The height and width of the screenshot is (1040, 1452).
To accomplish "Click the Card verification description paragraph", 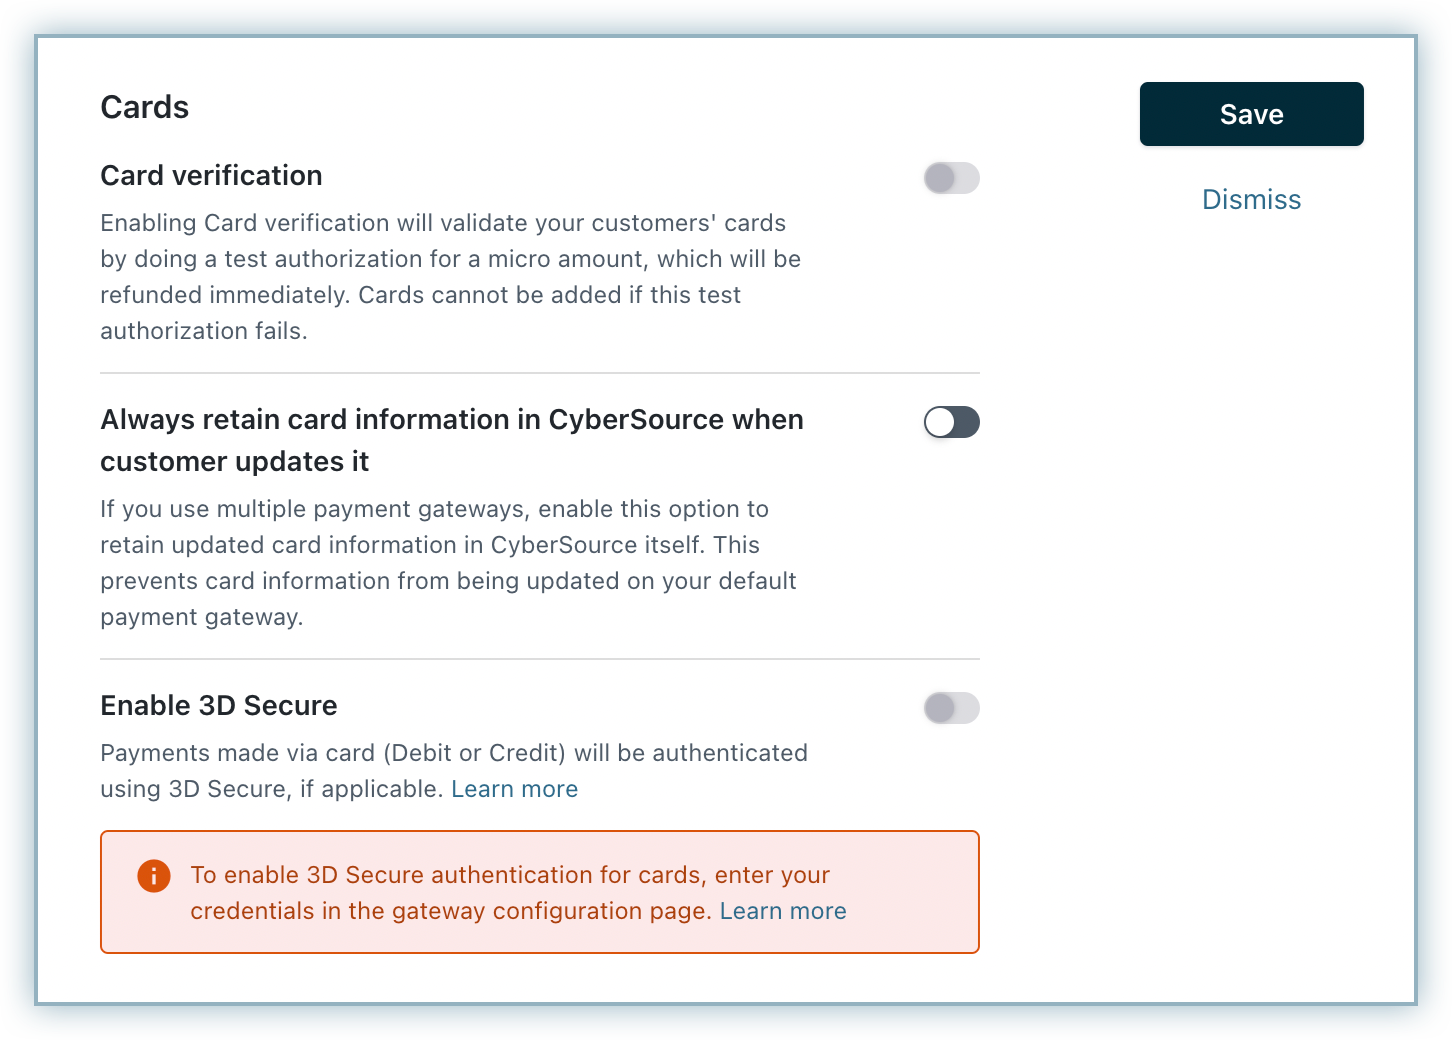I will 450,277.
